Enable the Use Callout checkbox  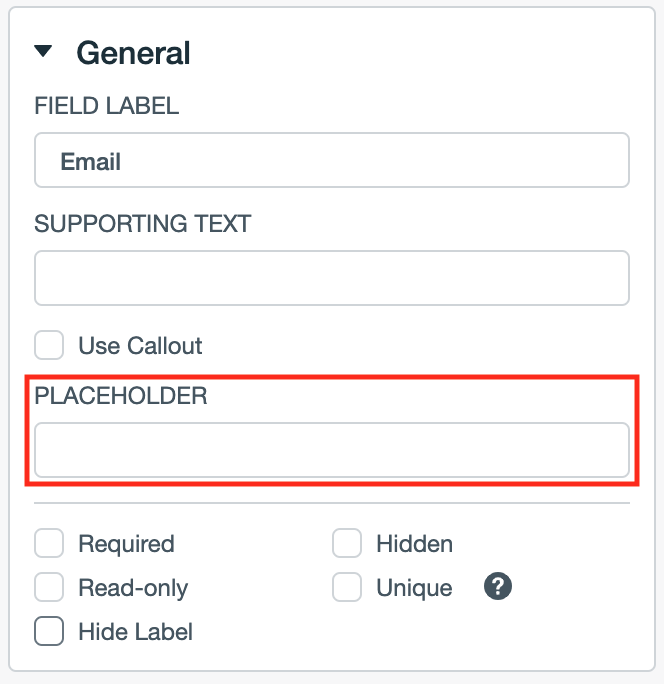(x=49, y=346)
